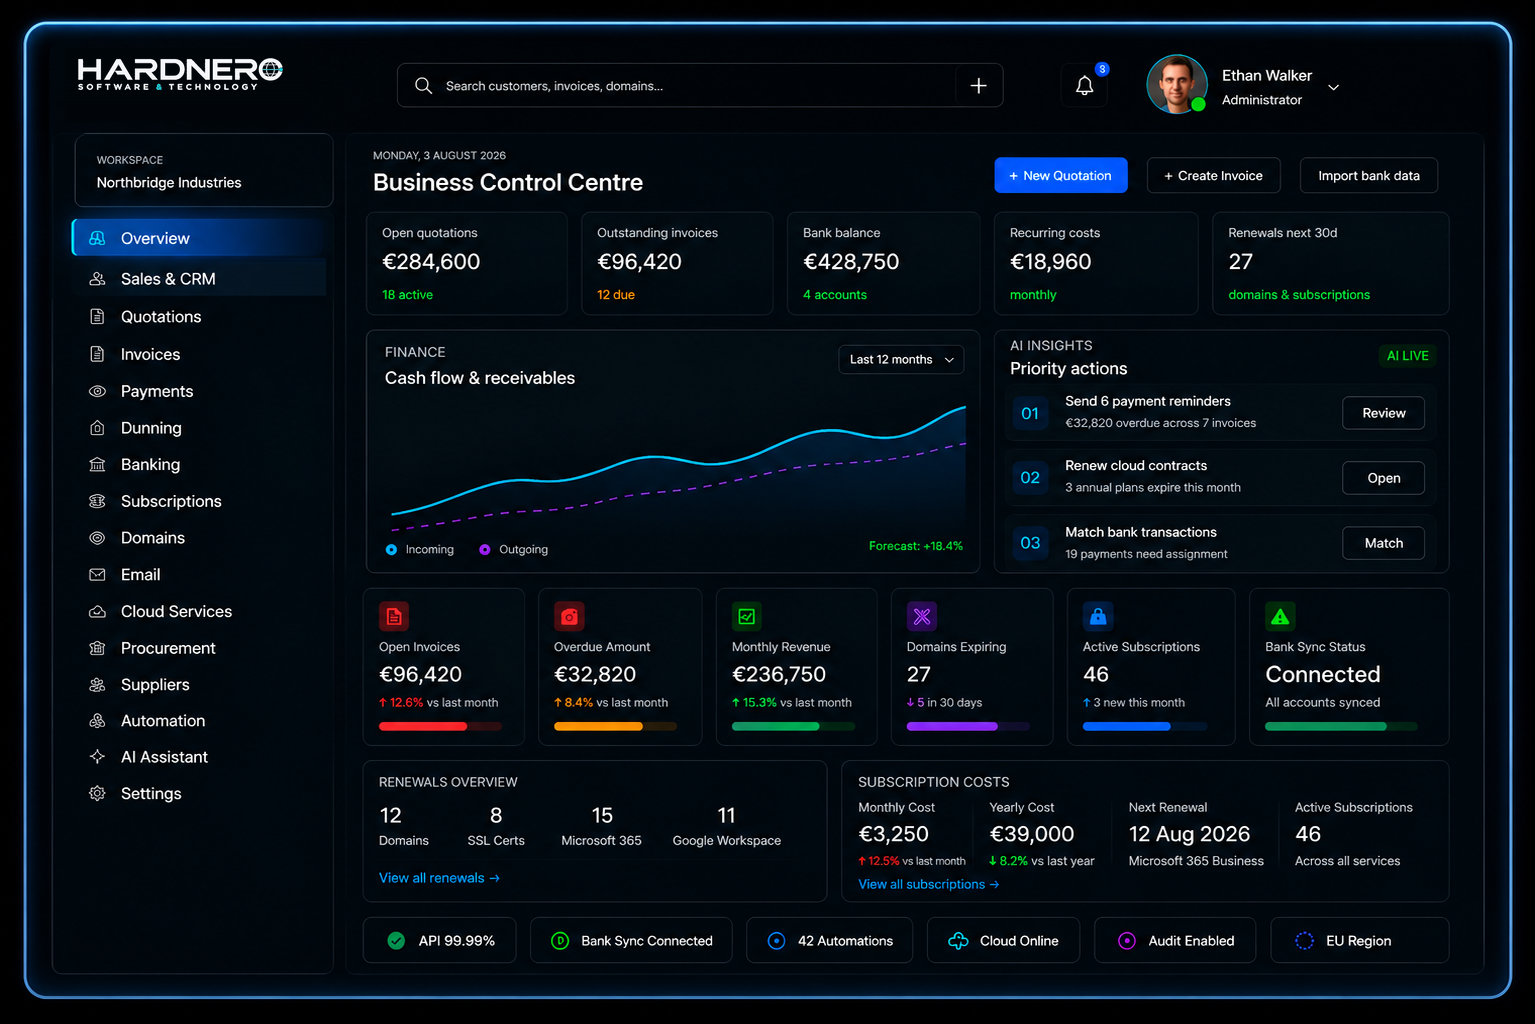The height and width of the screenshot is (1024, 1535).
Task: Click the Audit Enabled status icon
Action: pyautogui.click(x=1126, y=941)
